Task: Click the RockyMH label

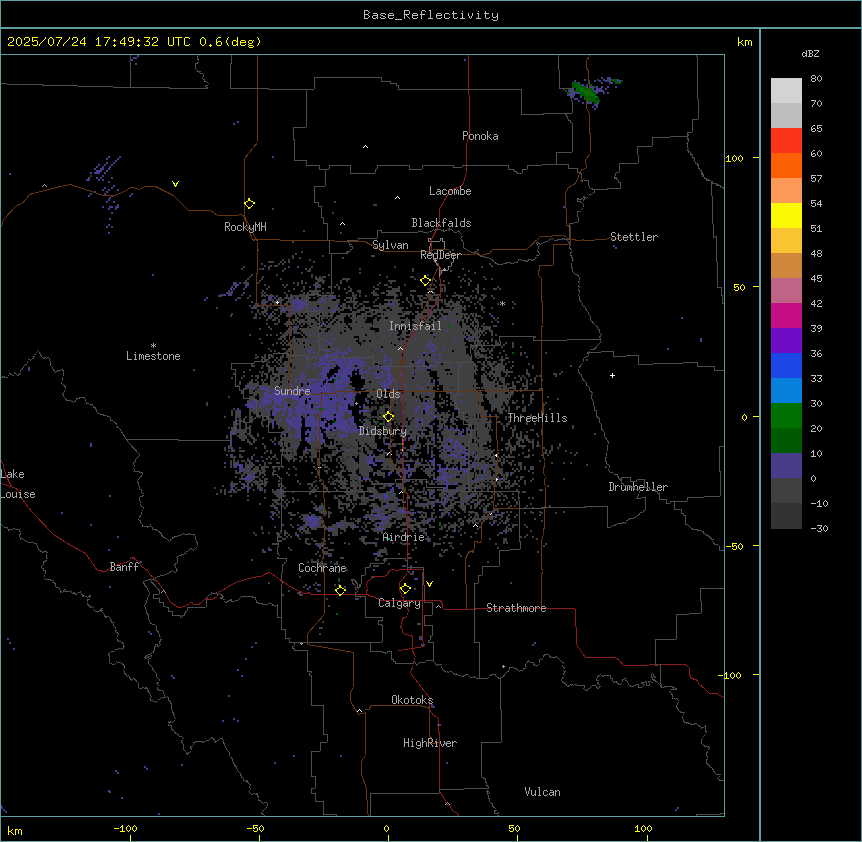Action: tap(245, 227)
